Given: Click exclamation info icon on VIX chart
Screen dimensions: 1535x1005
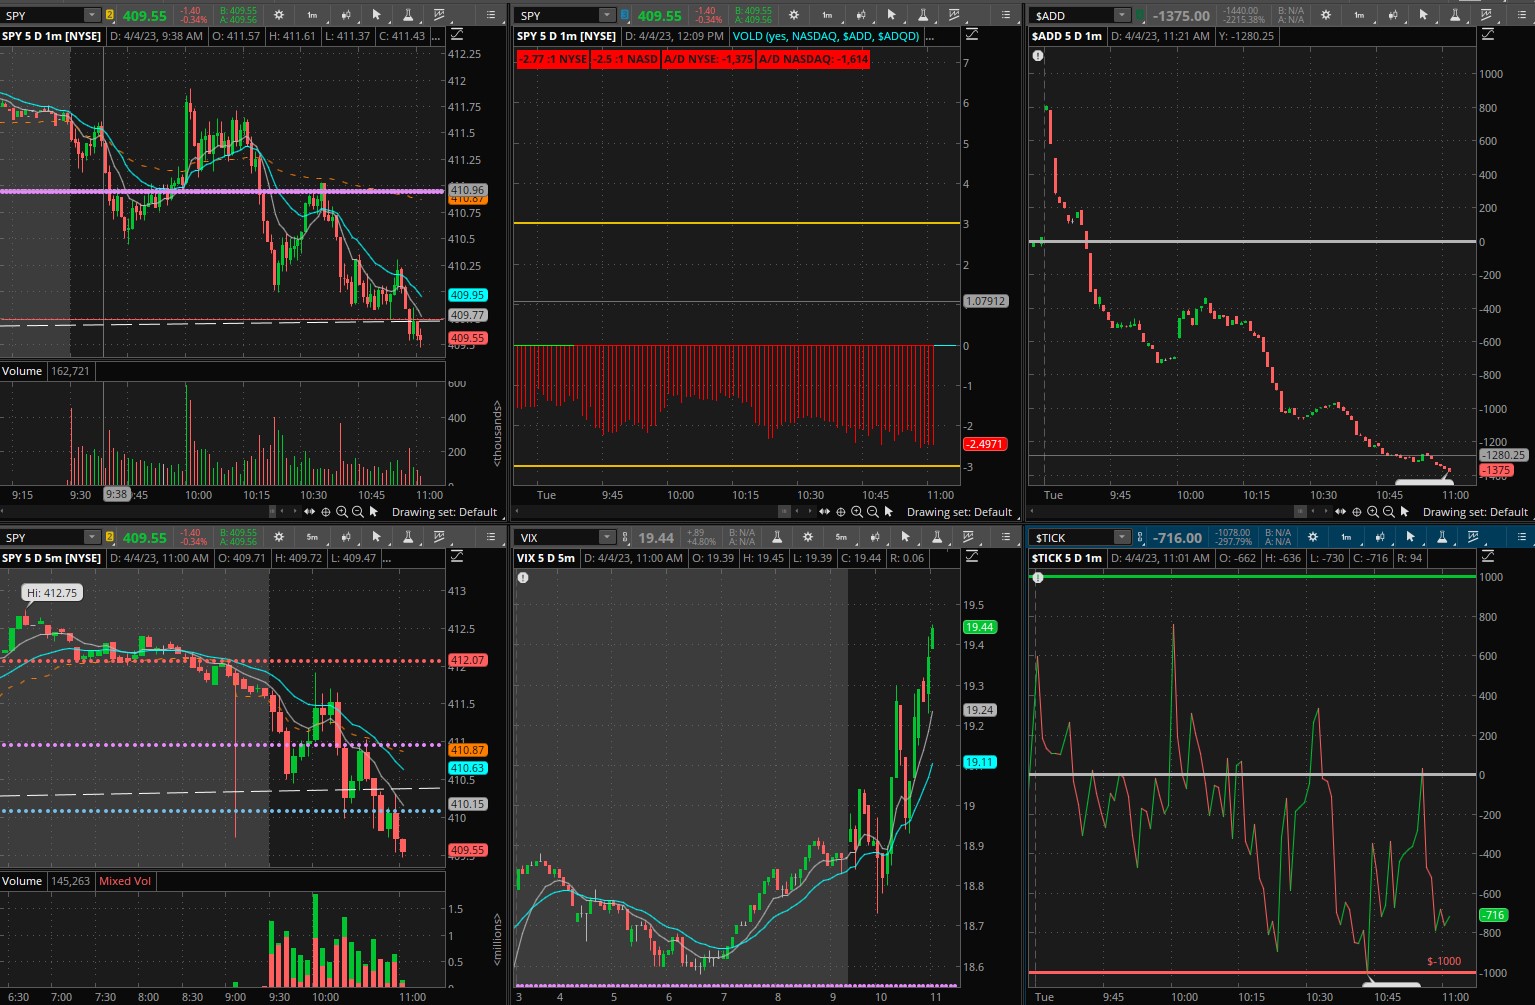Looking at the screenshot, I should [x=522, y=578].
